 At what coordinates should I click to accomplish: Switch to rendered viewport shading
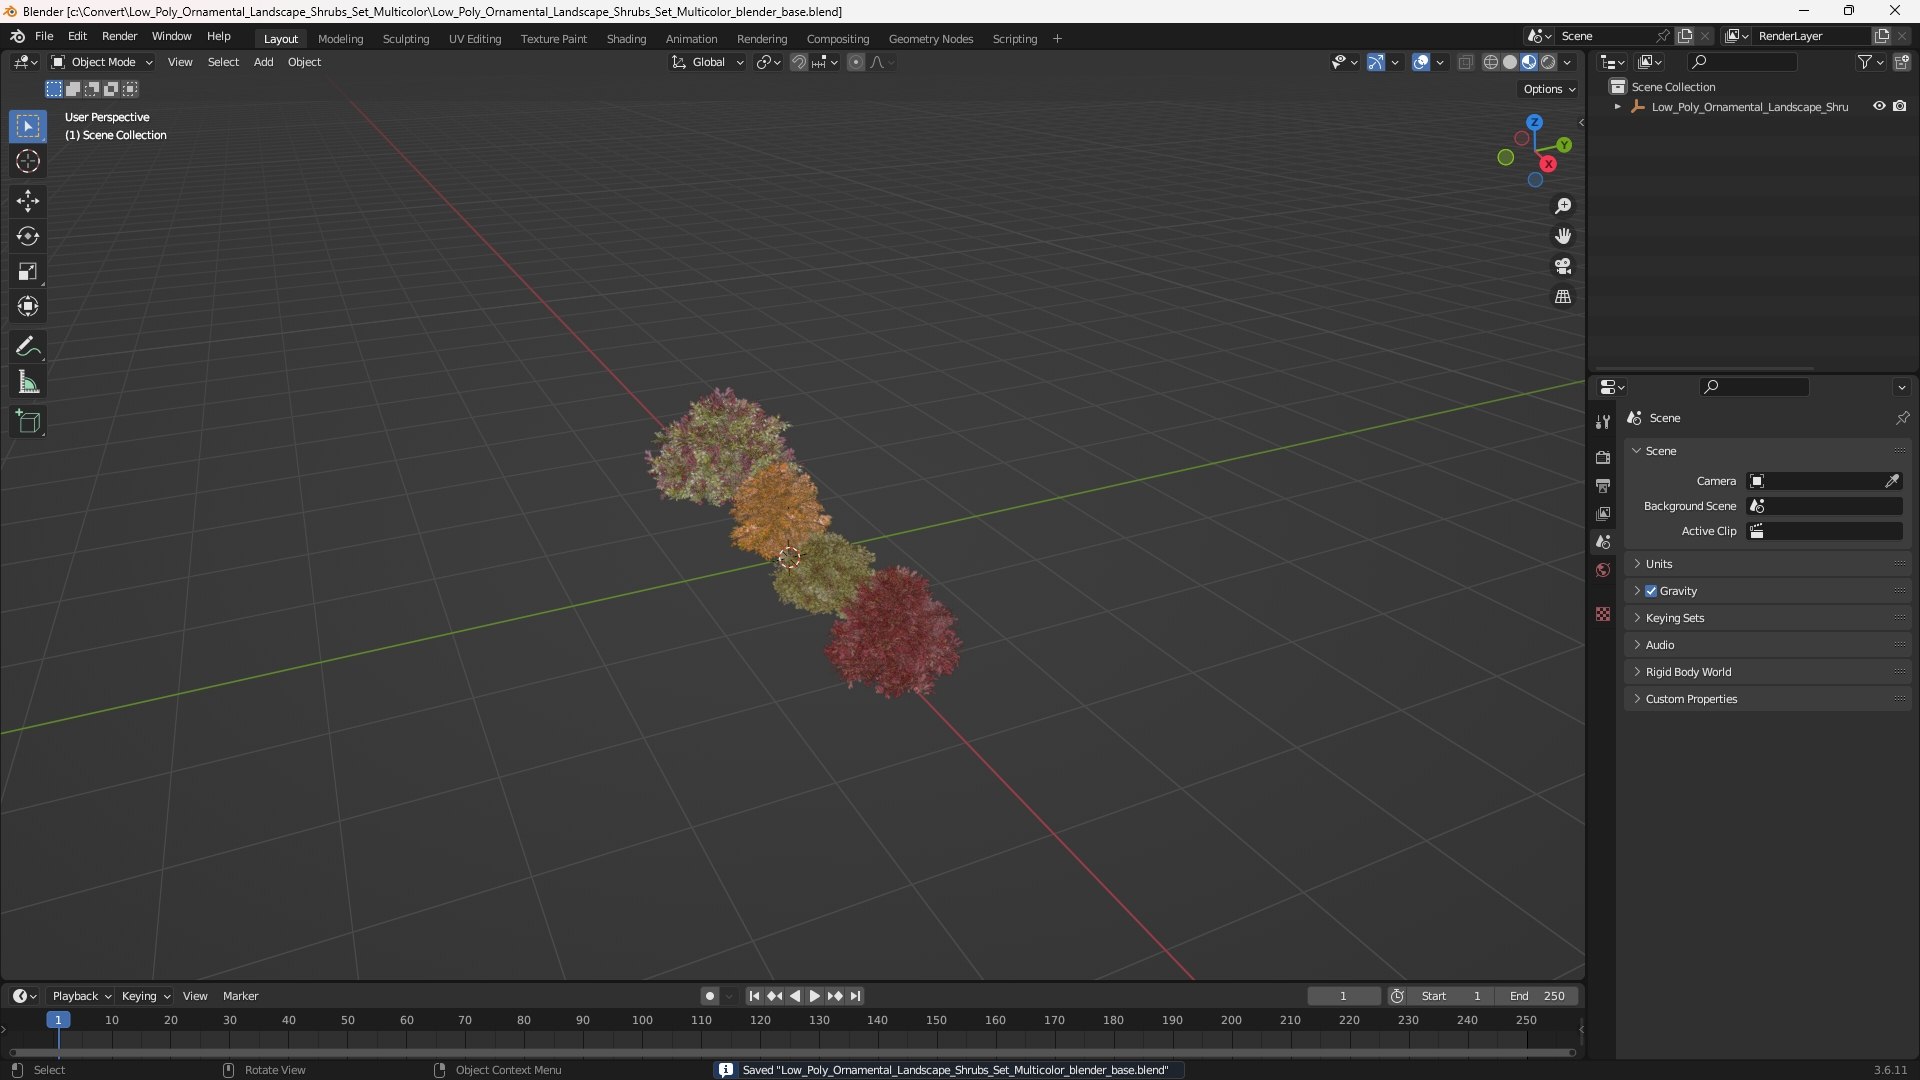coord(1548,62)
